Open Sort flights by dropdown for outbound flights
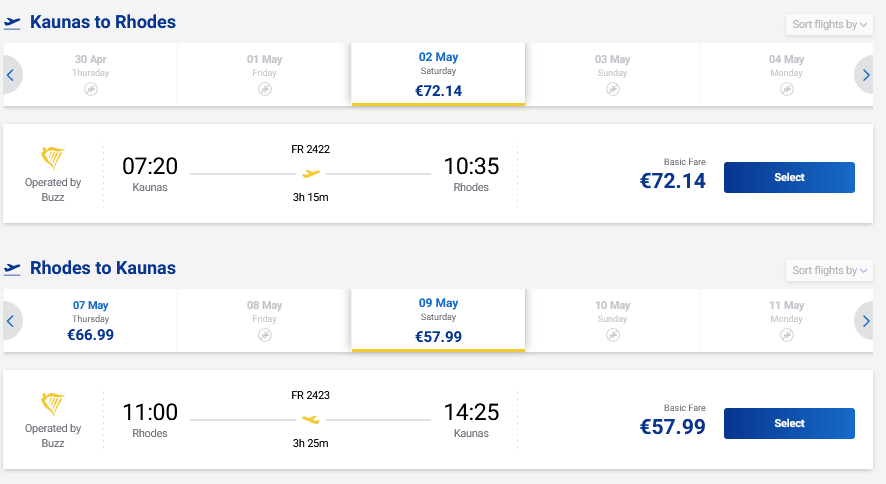Image resolution: width=886 pixels, height=484 pixels. click(829, 25)
